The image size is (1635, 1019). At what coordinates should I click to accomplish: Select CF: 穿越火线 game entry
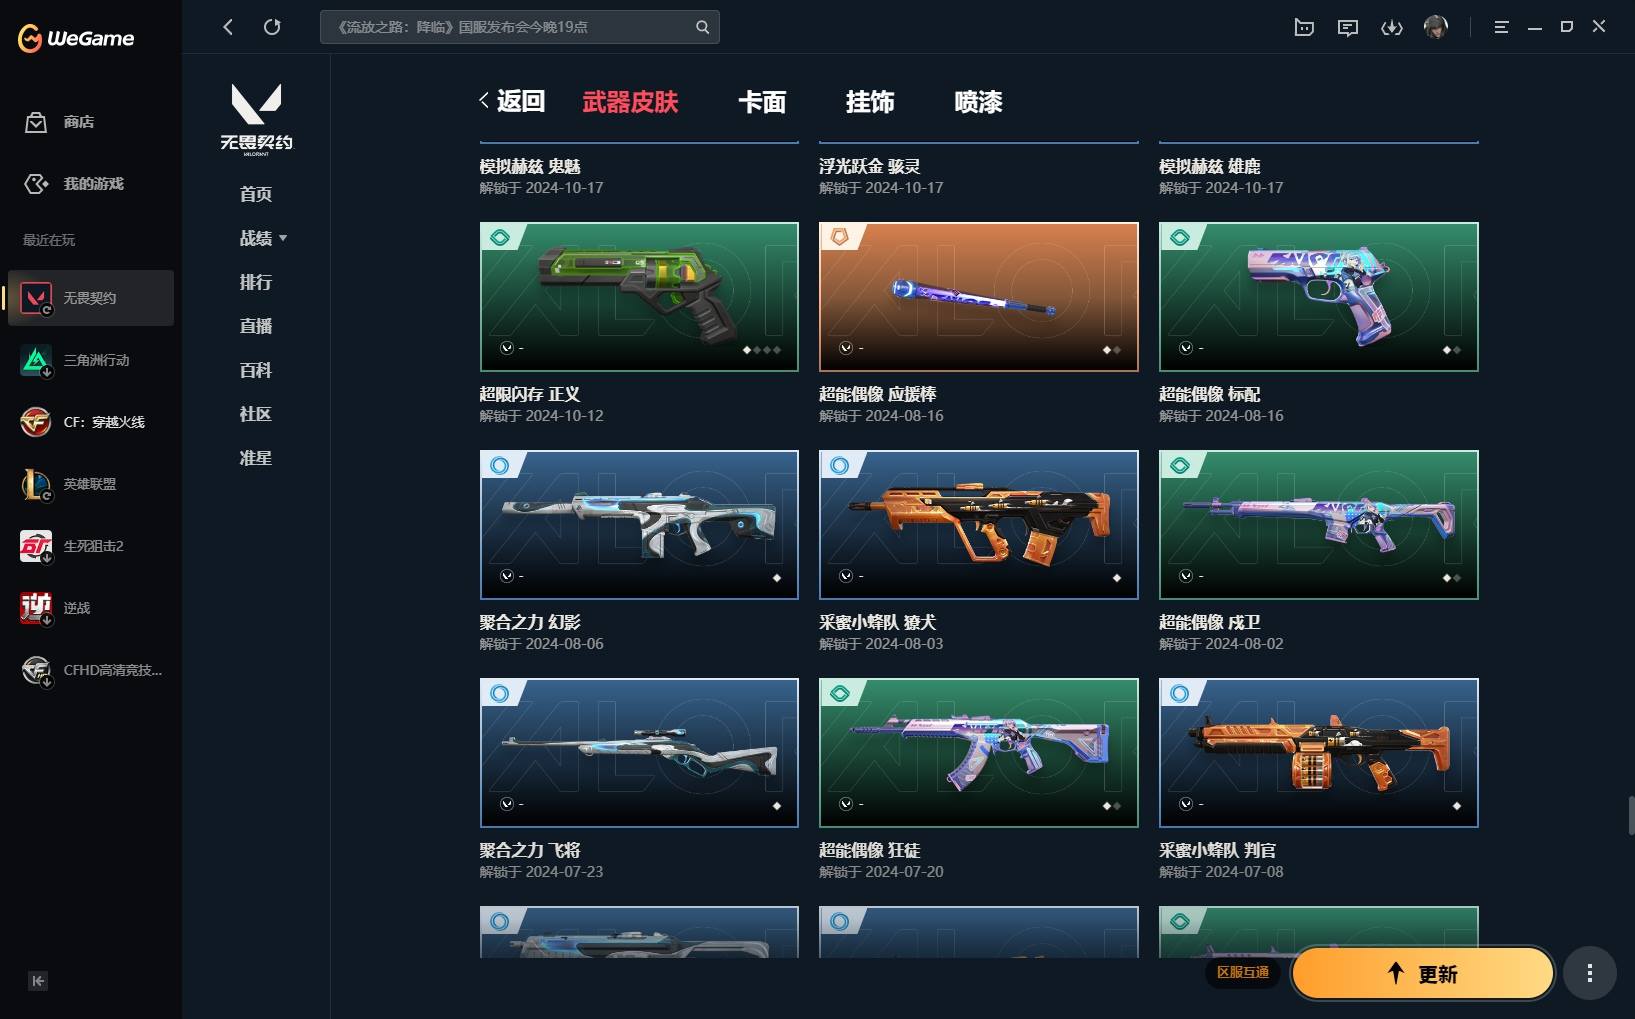coord(91,422)
